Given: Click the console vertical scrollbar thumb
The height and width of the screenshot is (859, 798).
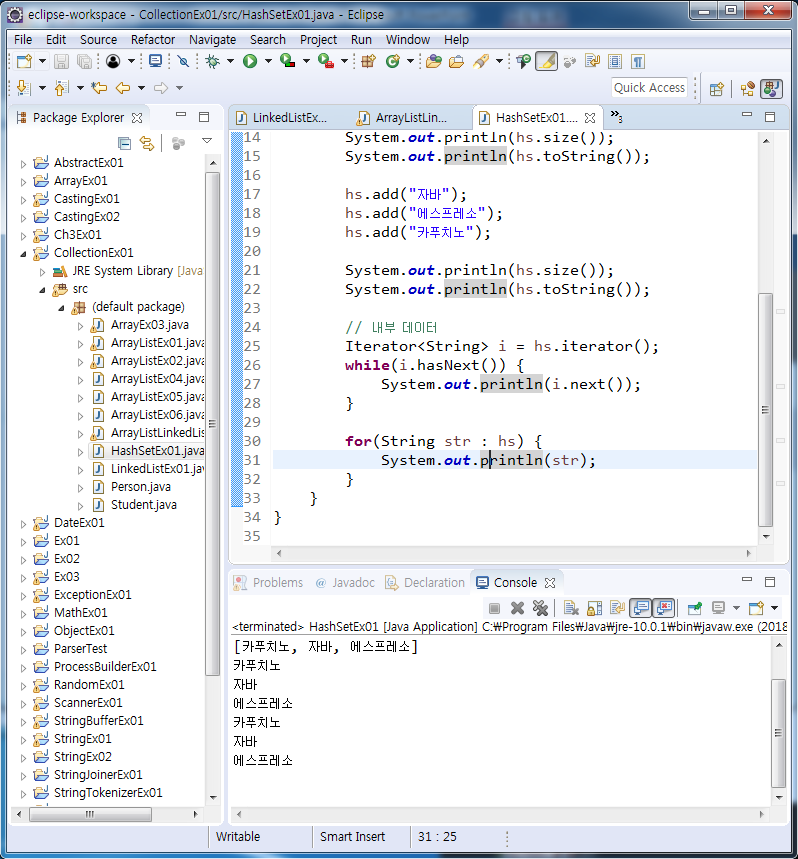Looking at the screenshot, I should coord(778,733).
